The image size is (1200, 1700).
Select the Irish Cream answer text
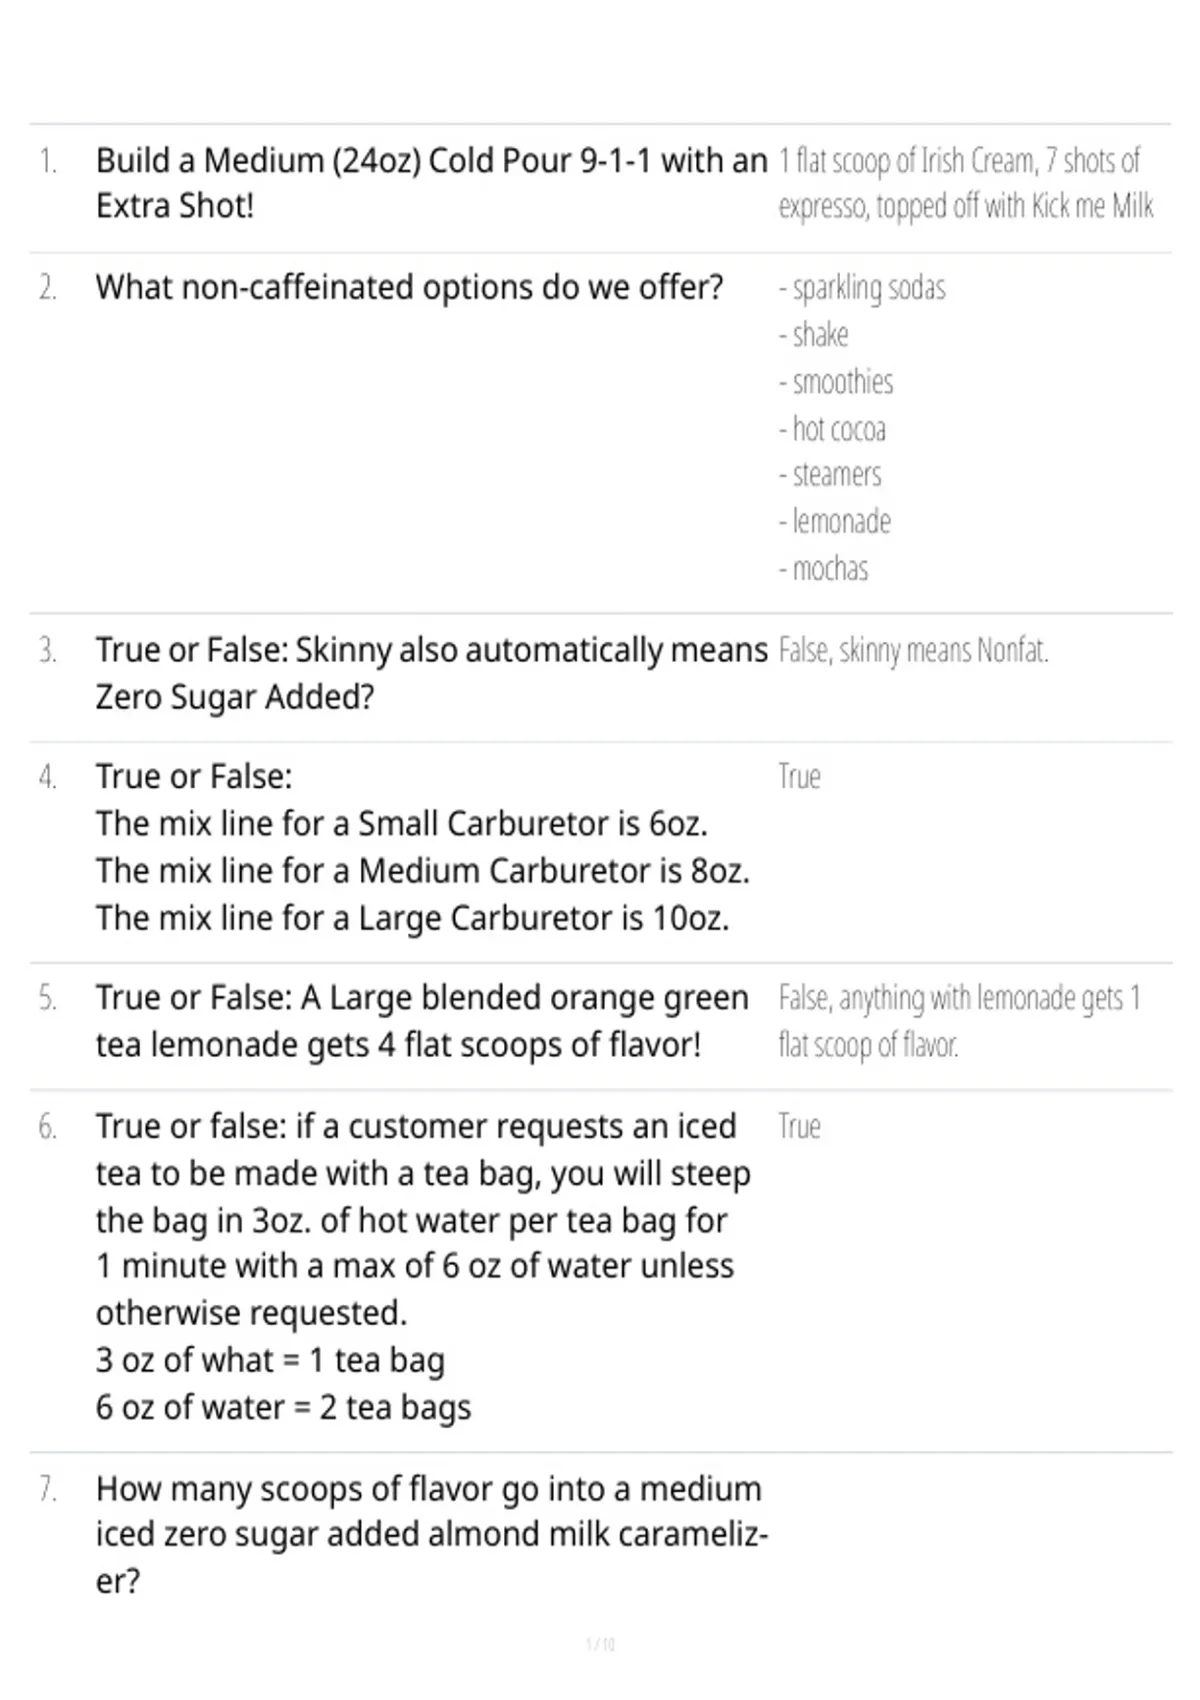click(966, 183)
